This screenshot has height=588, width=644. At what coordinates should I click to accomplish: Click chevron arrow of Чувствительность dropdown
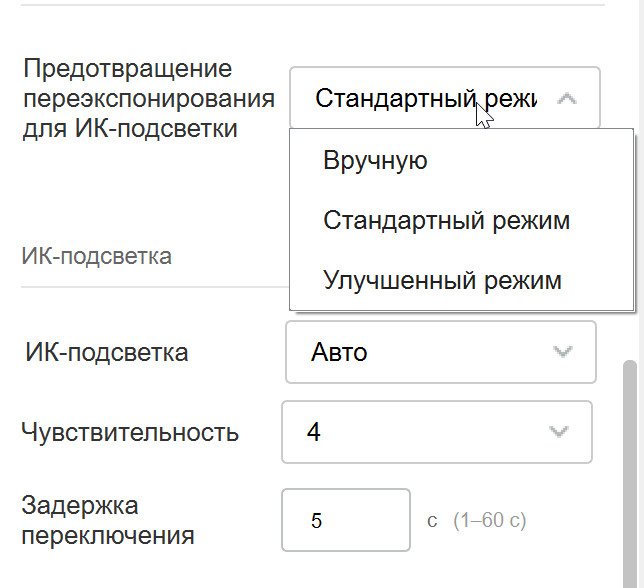click(x=559, y=432)
